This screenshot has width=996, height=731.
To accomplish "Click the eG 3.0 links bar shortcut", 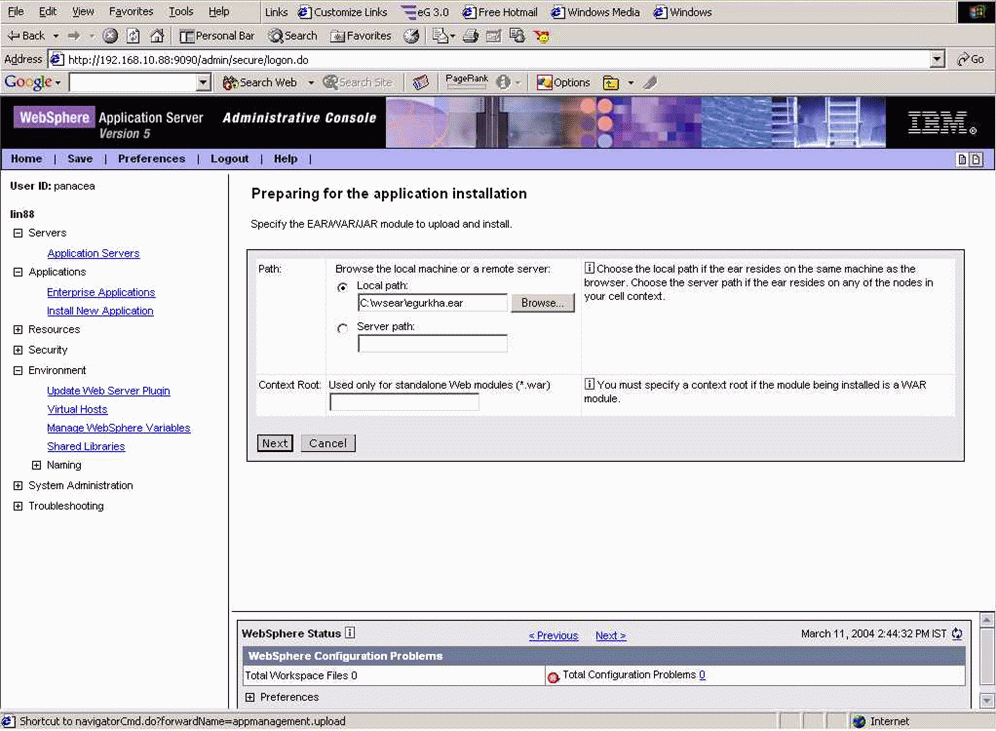I will point(426,12).
